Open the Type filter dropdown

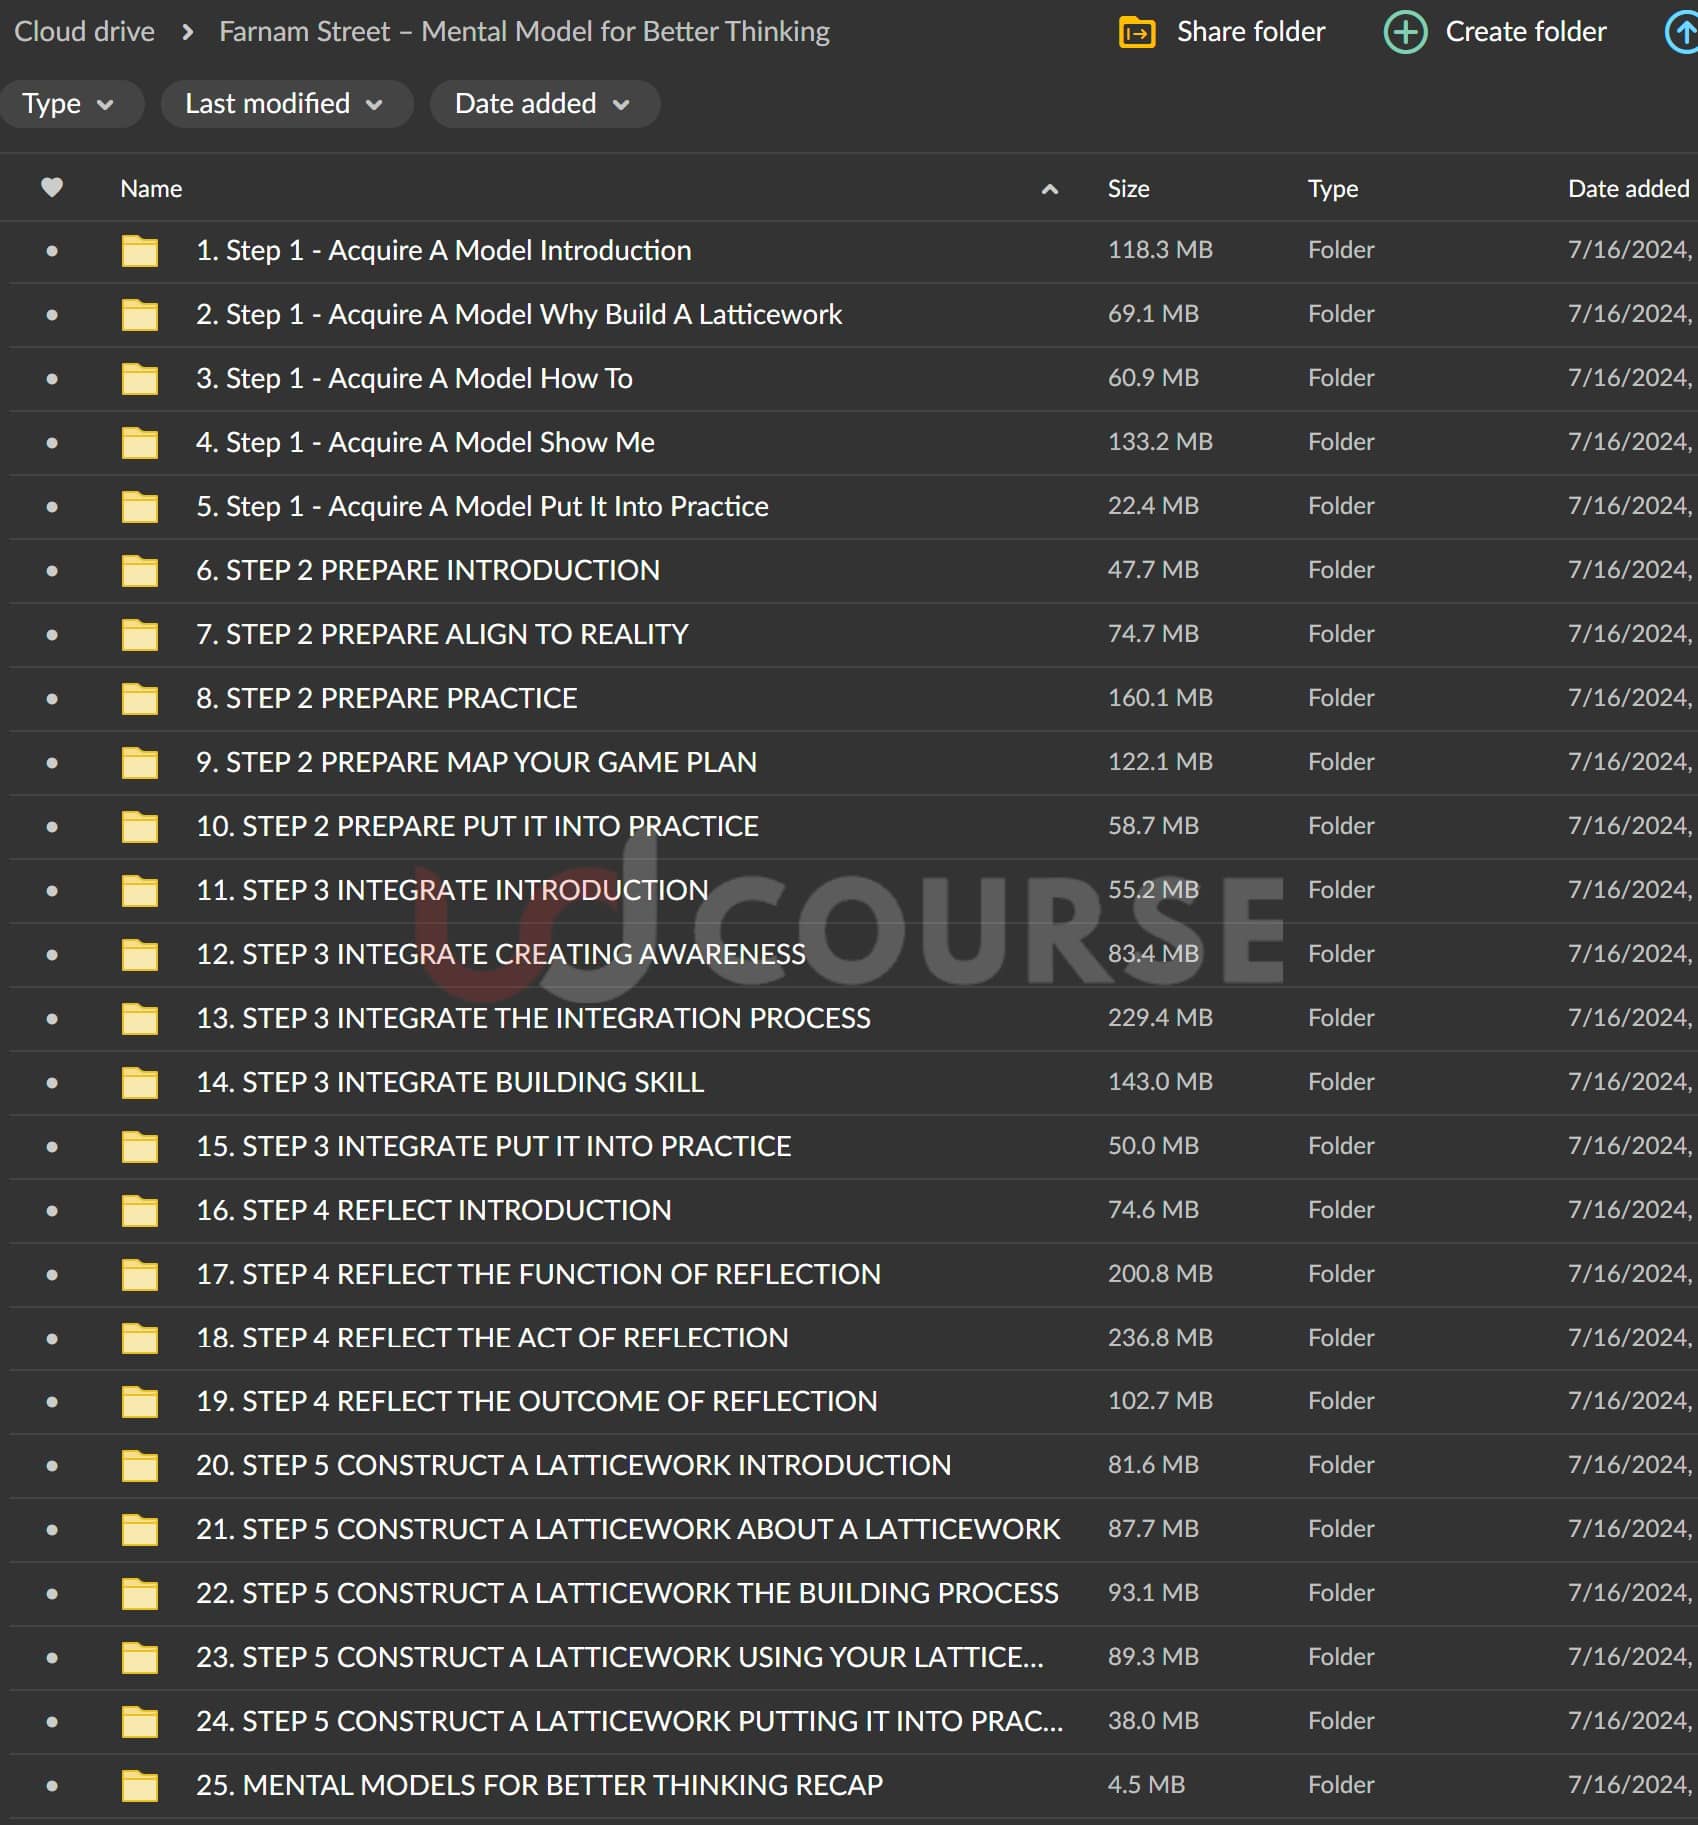[68, 104]
